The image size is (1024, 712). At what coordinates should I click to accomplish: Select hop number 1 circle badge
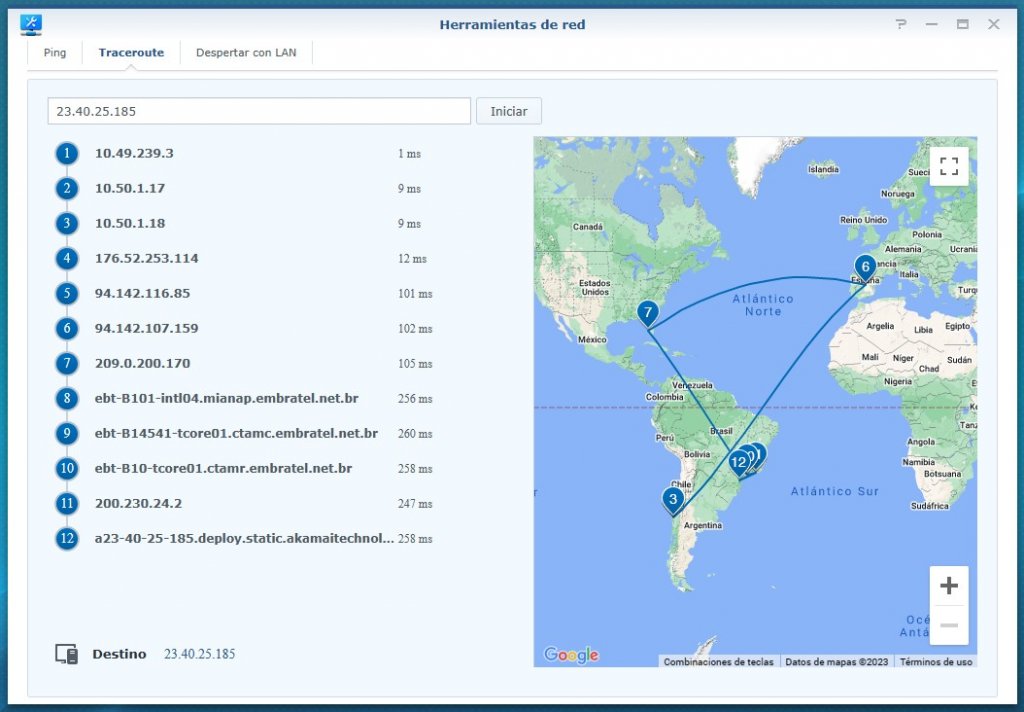pyautogui.click(x=67, y=154)
